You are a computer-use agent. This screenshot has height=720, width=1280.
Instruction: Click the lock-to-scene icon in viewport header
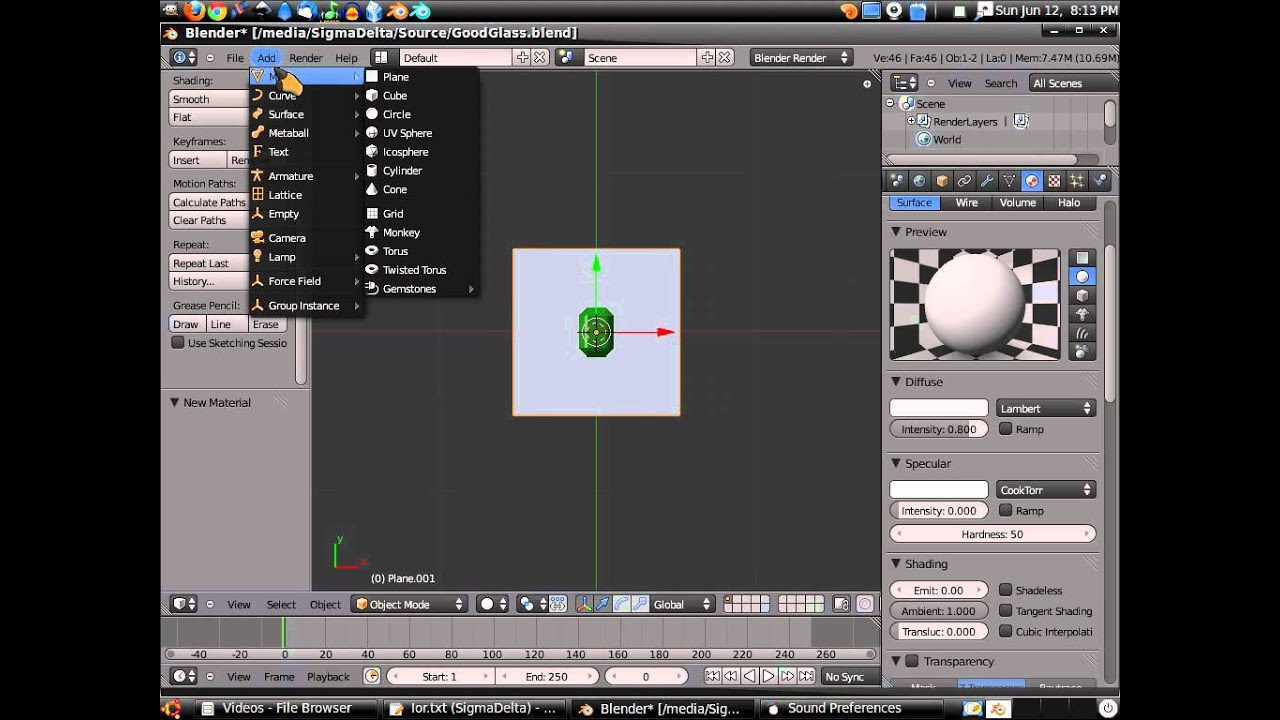[x=842, y=604]
